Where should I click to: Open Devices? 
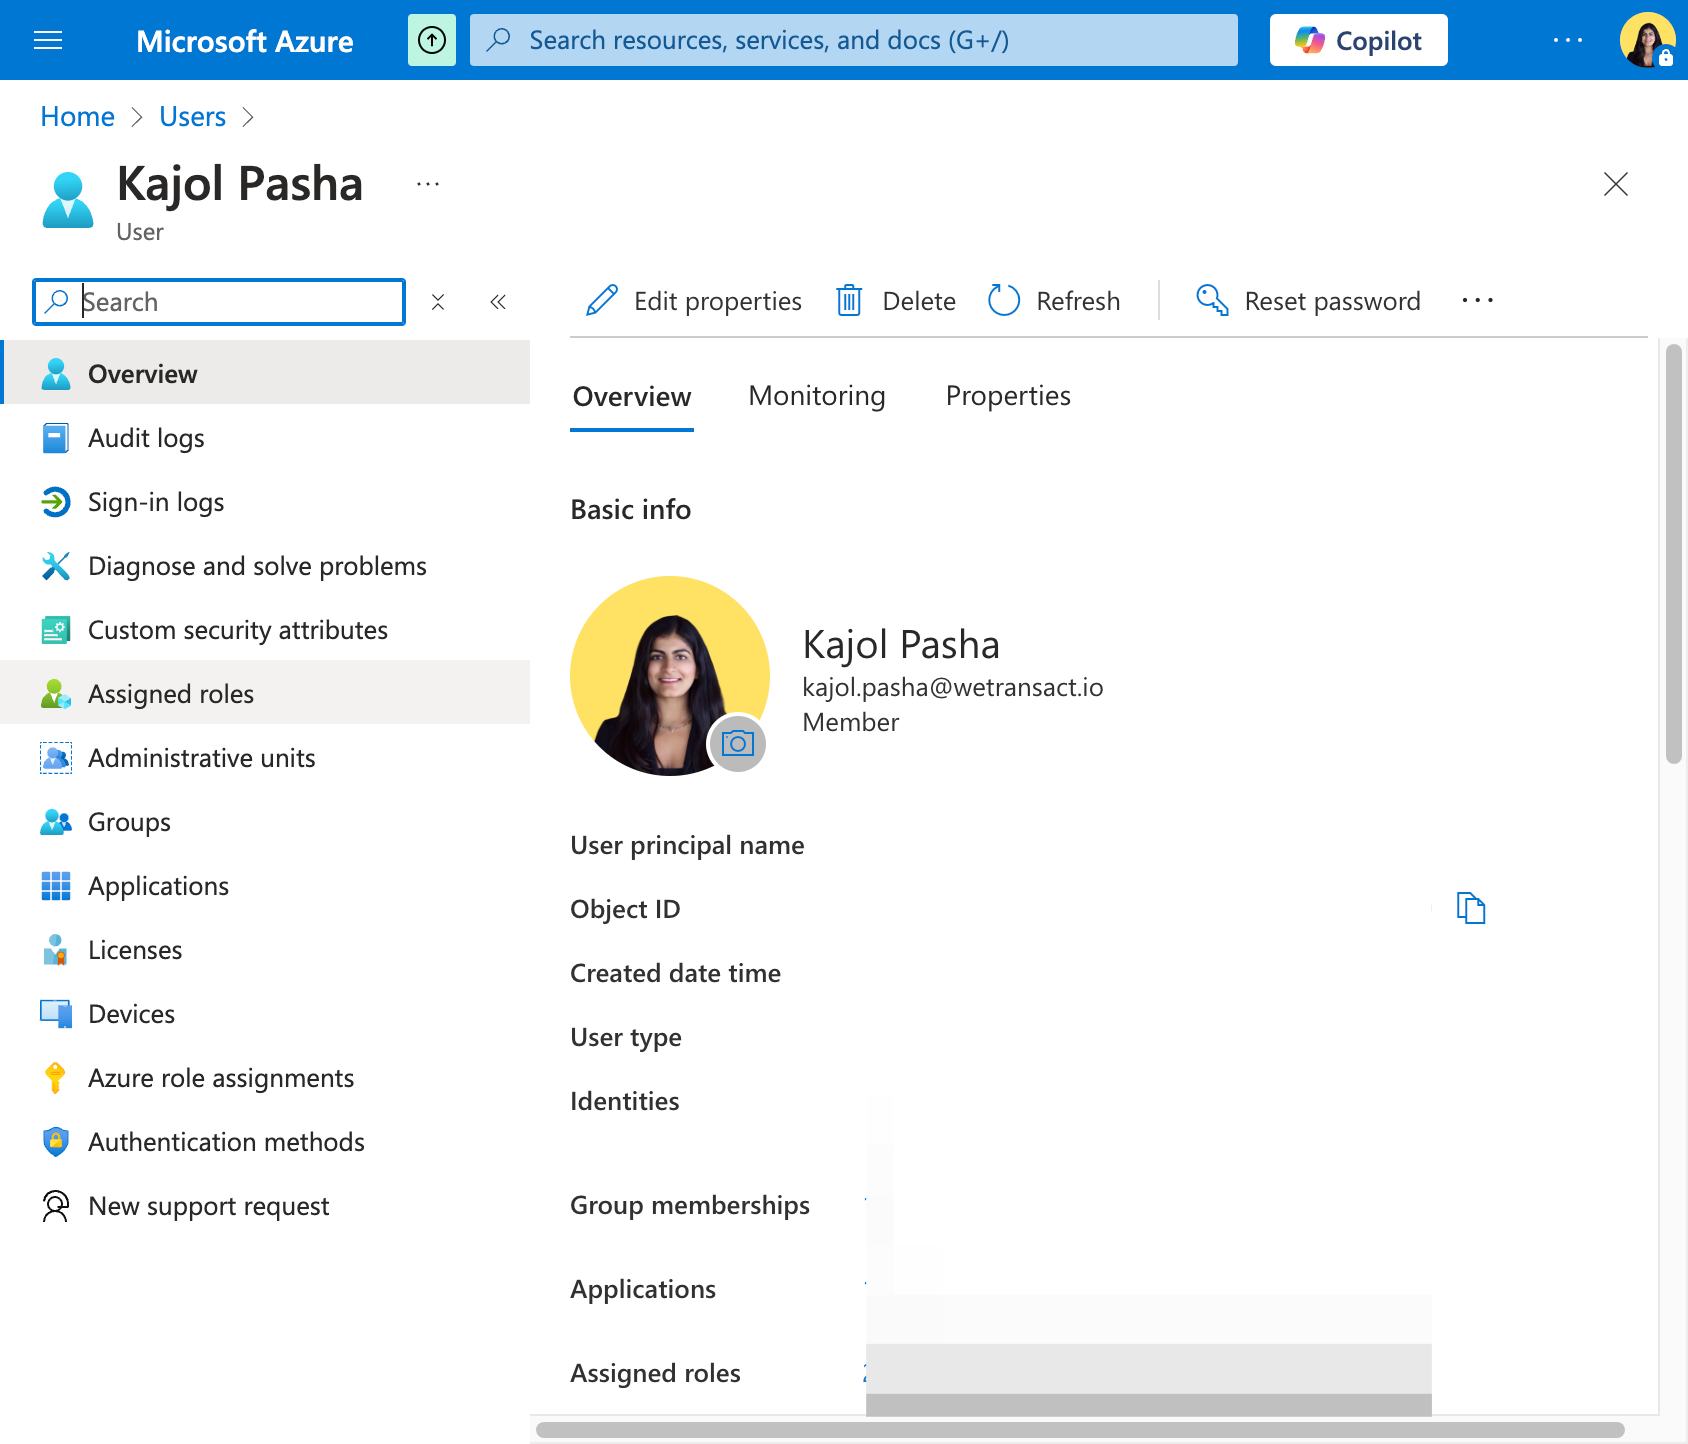(265, 1013)
